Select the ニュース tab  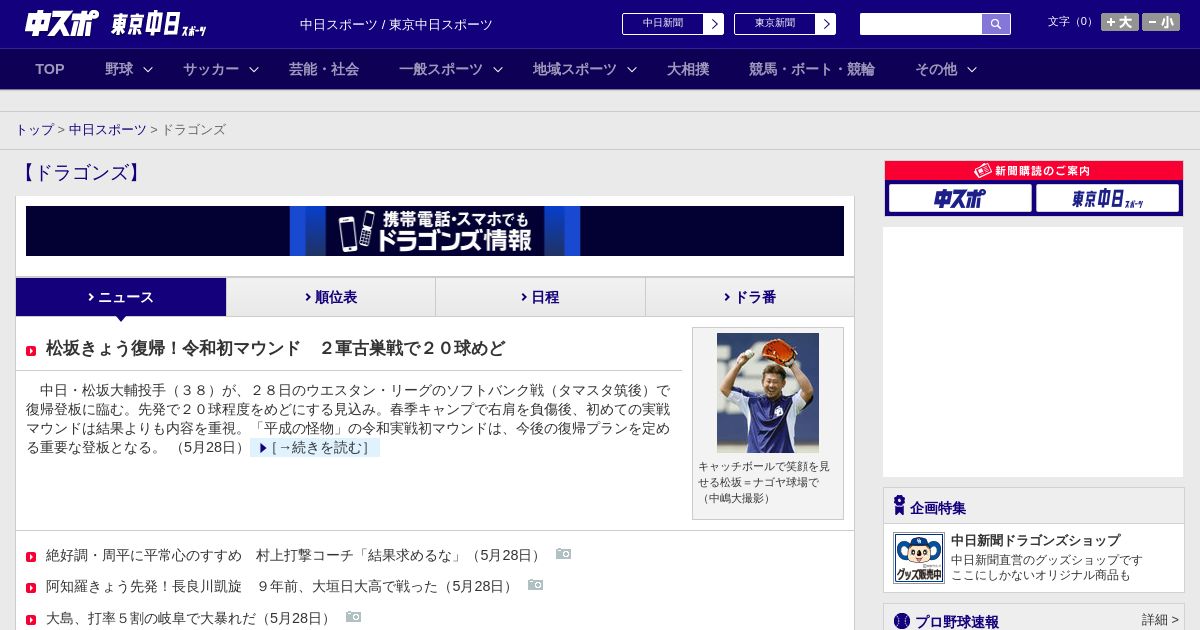pos(121,297)
